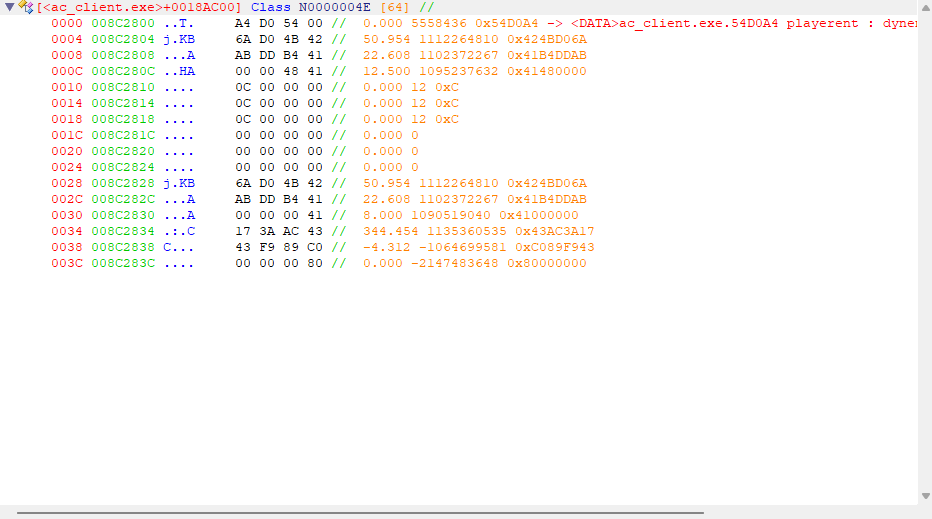Click address 008C2820 at offset 0020
The image size is (932, 519).
(x=123, y=151)
